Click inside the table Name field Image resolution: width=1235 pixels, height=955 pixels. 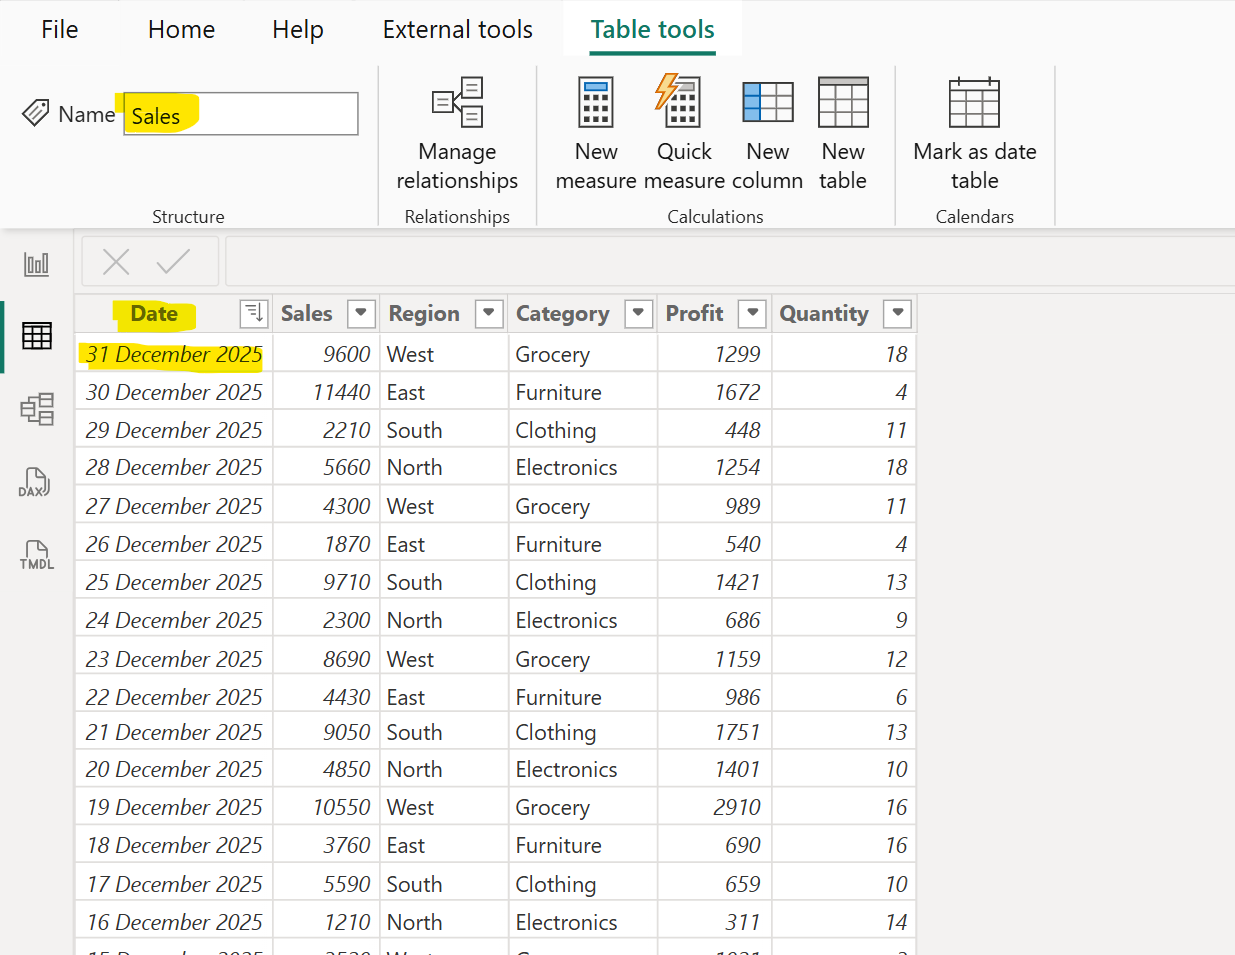240,113
